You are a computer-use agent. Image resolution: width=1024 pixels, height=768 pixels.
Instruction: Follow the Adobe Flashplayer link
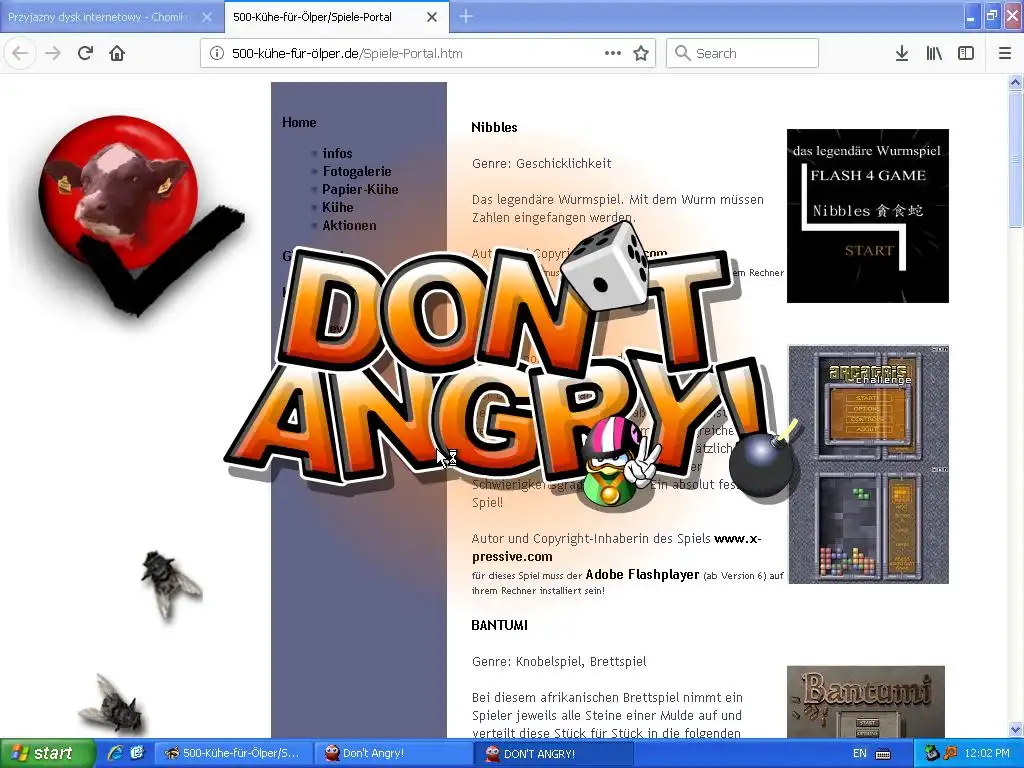point(643,575)
